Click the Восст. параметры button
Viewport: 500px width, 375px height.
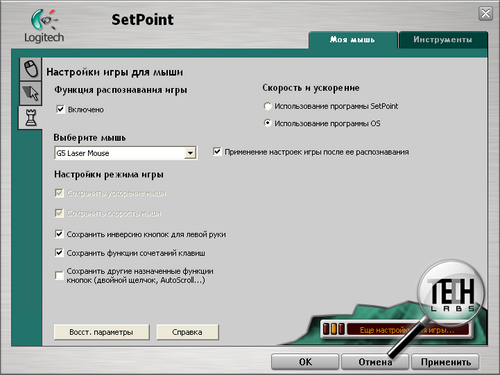point(101,332)
